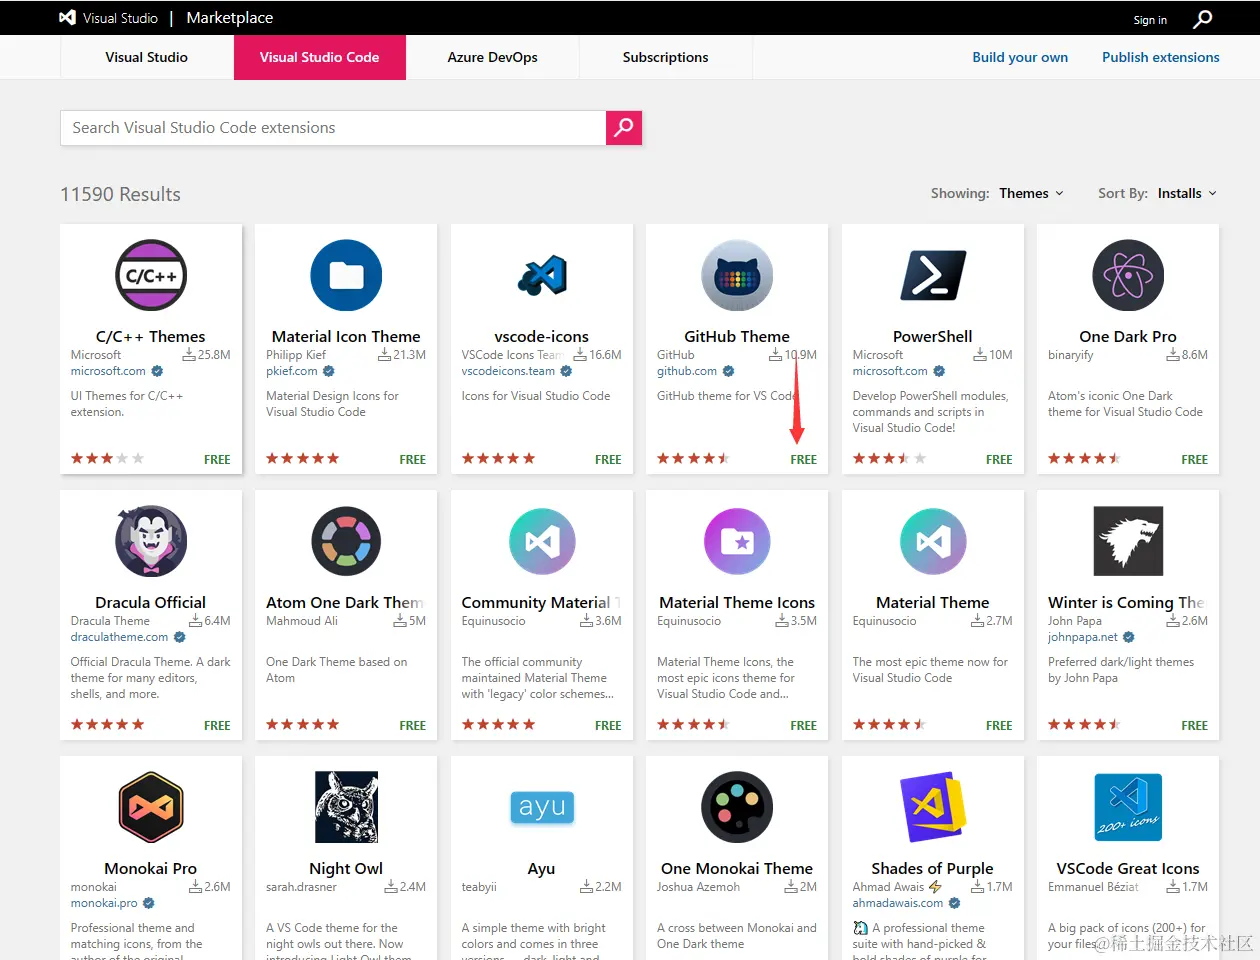Open the VSCode Great Icons logo
Image resolution: width=1260 pixels, height=960 pixels.
pyautogui.click(x=1128, y=807)
